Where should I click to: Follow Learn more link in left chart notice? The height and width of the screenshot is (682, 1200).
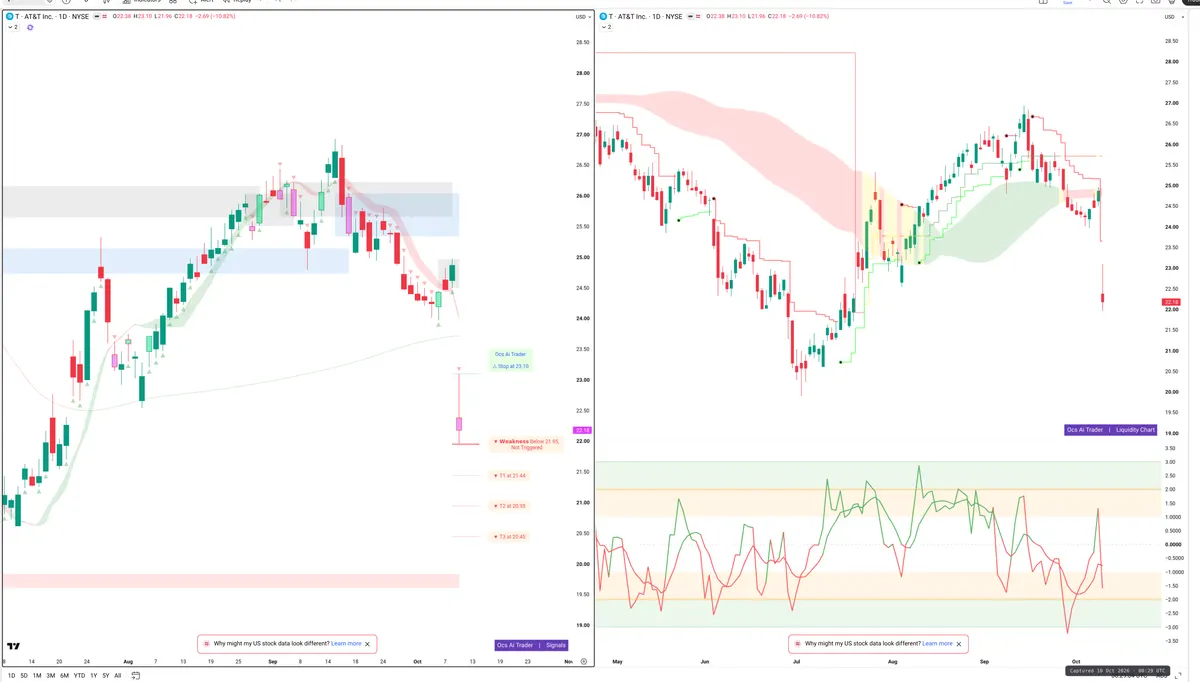click(x=346, y=644)
